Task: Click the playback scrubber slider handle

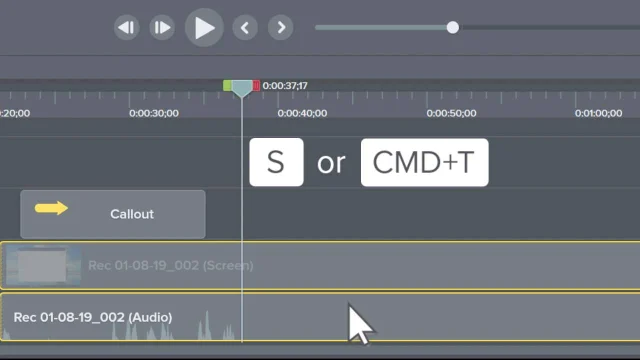Action: [452, 28]
